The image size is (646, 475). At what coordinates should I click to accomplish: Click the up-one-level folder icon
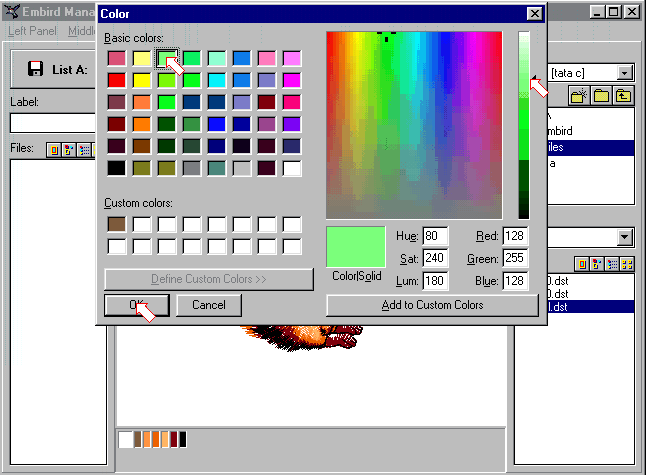pos(623,96)
